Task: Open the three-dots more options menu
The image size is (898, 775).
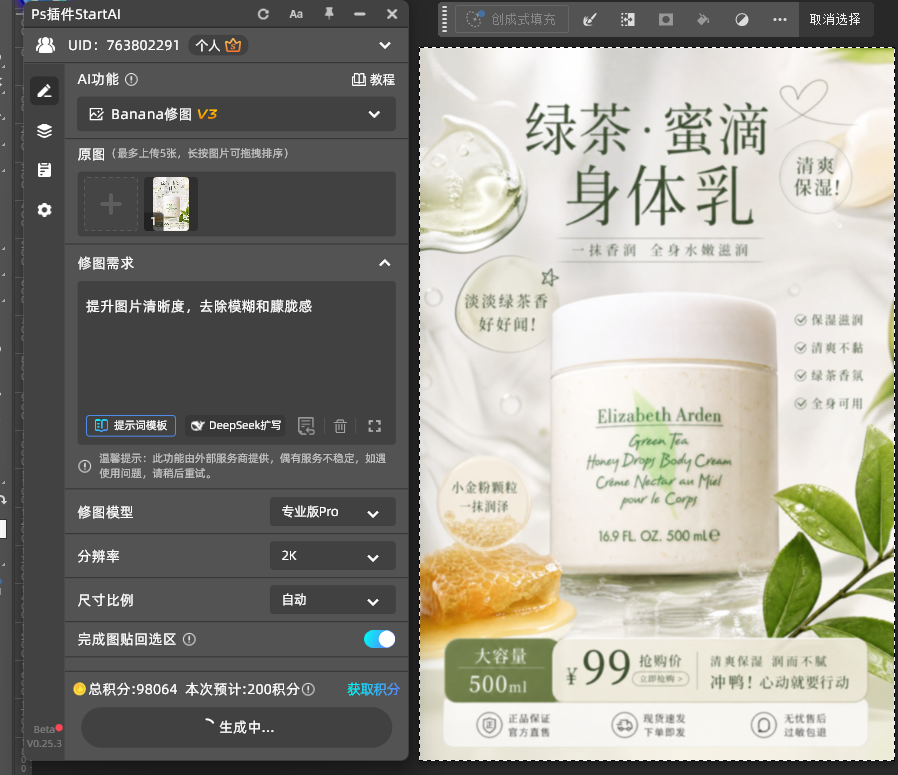Action: (x=779, y=20)
